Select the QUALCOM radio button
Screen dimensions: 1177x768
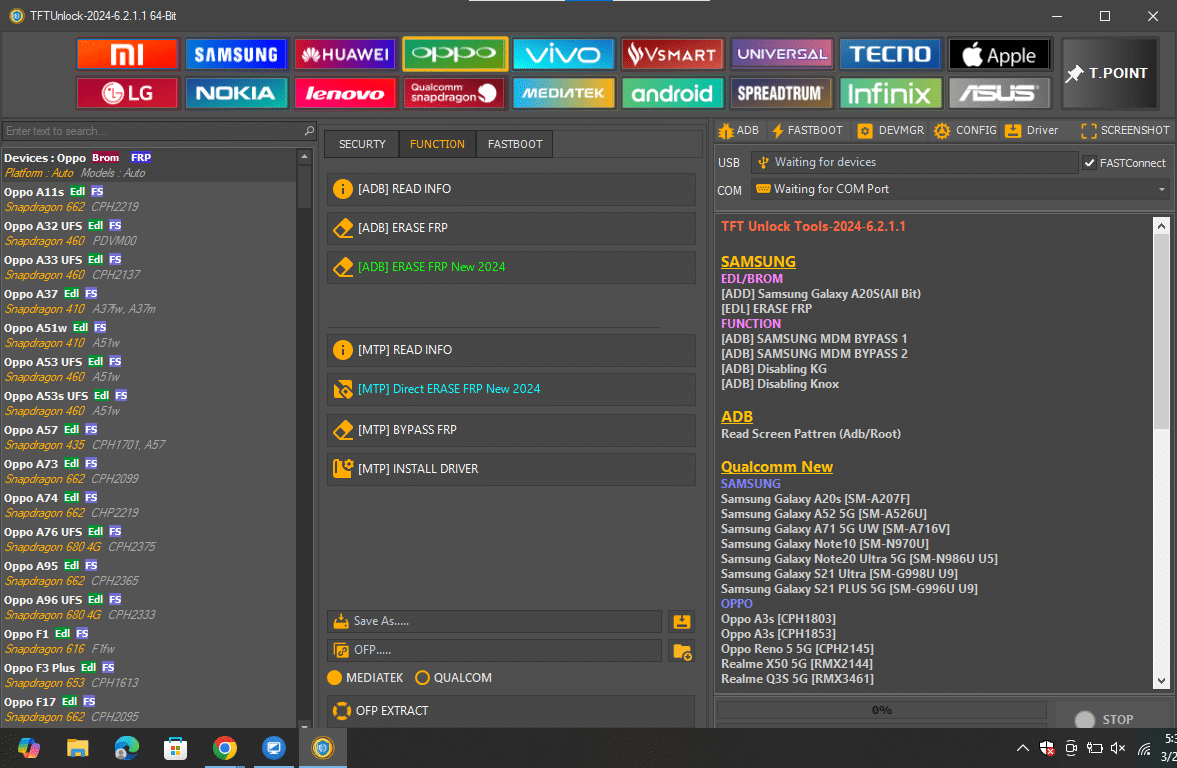coord(424,677)
